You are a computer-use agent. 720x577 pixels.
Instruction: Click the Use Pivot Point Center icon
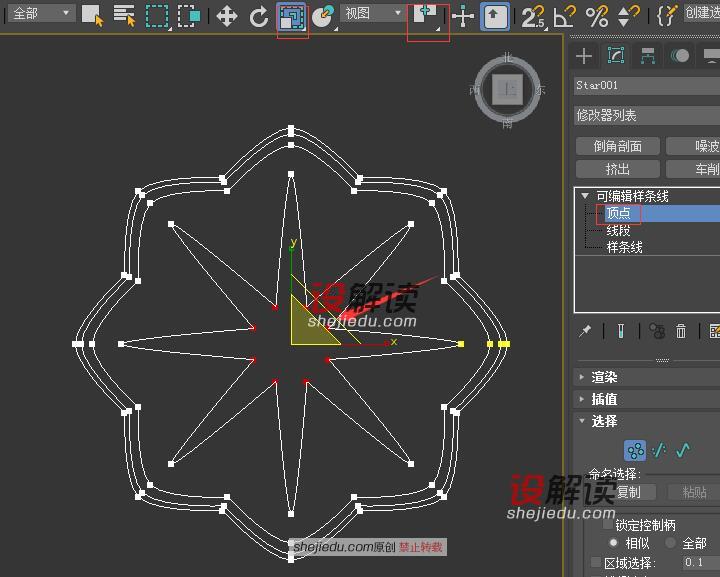[427, 17]
